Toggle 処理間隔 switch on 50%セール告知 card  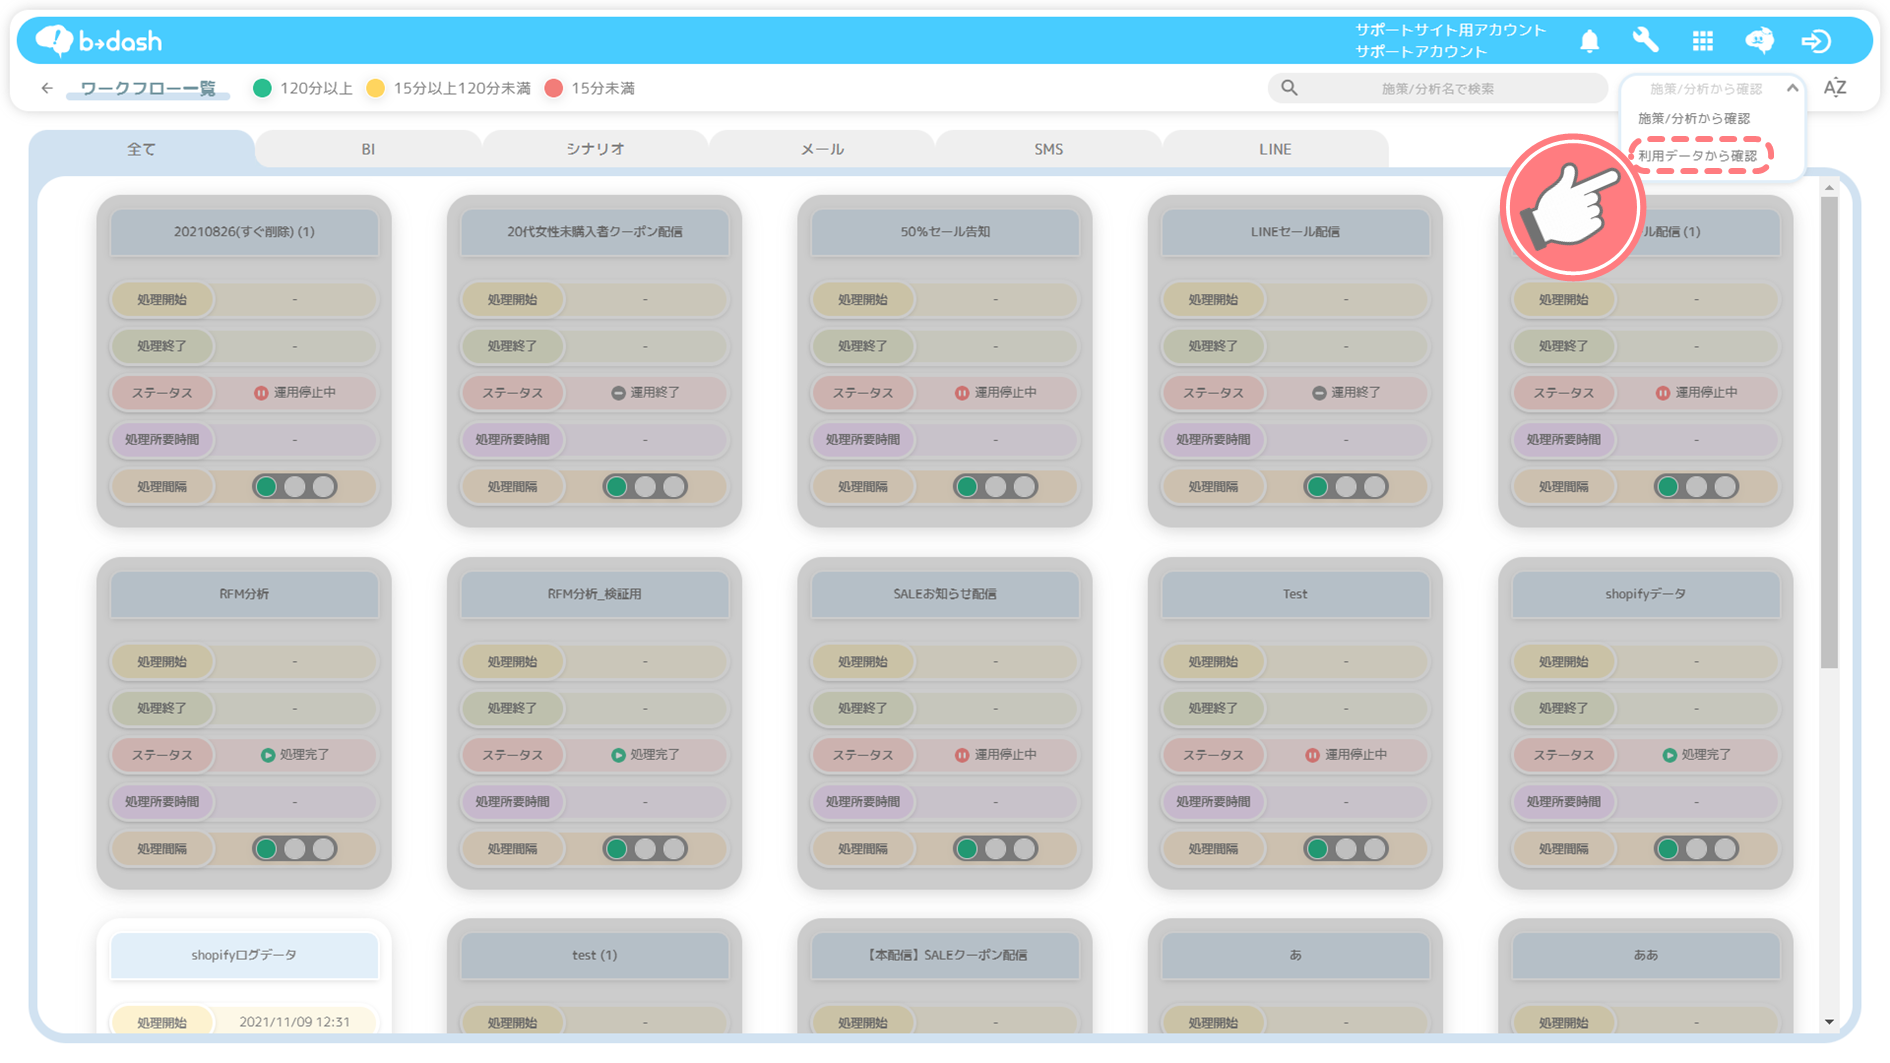pos(996,487)
